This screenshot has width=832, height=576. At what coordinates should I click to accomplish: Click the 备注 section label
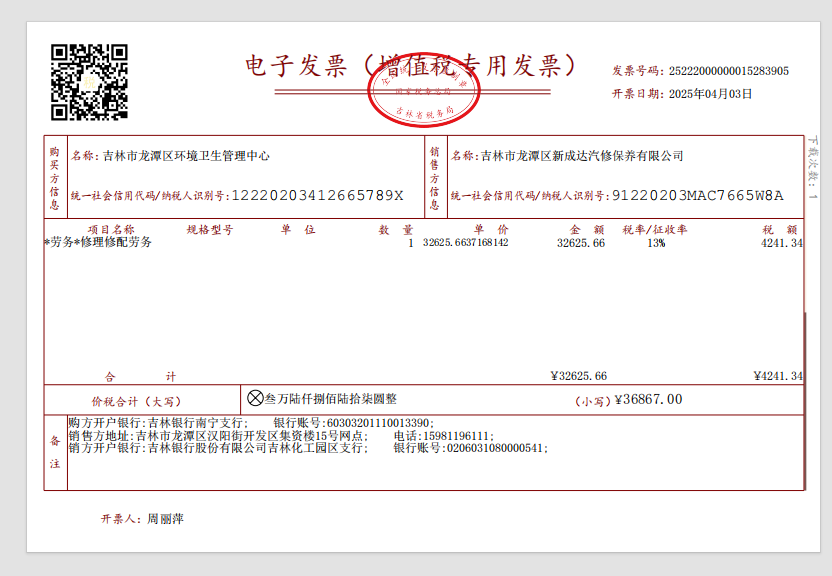coord(55,452)
